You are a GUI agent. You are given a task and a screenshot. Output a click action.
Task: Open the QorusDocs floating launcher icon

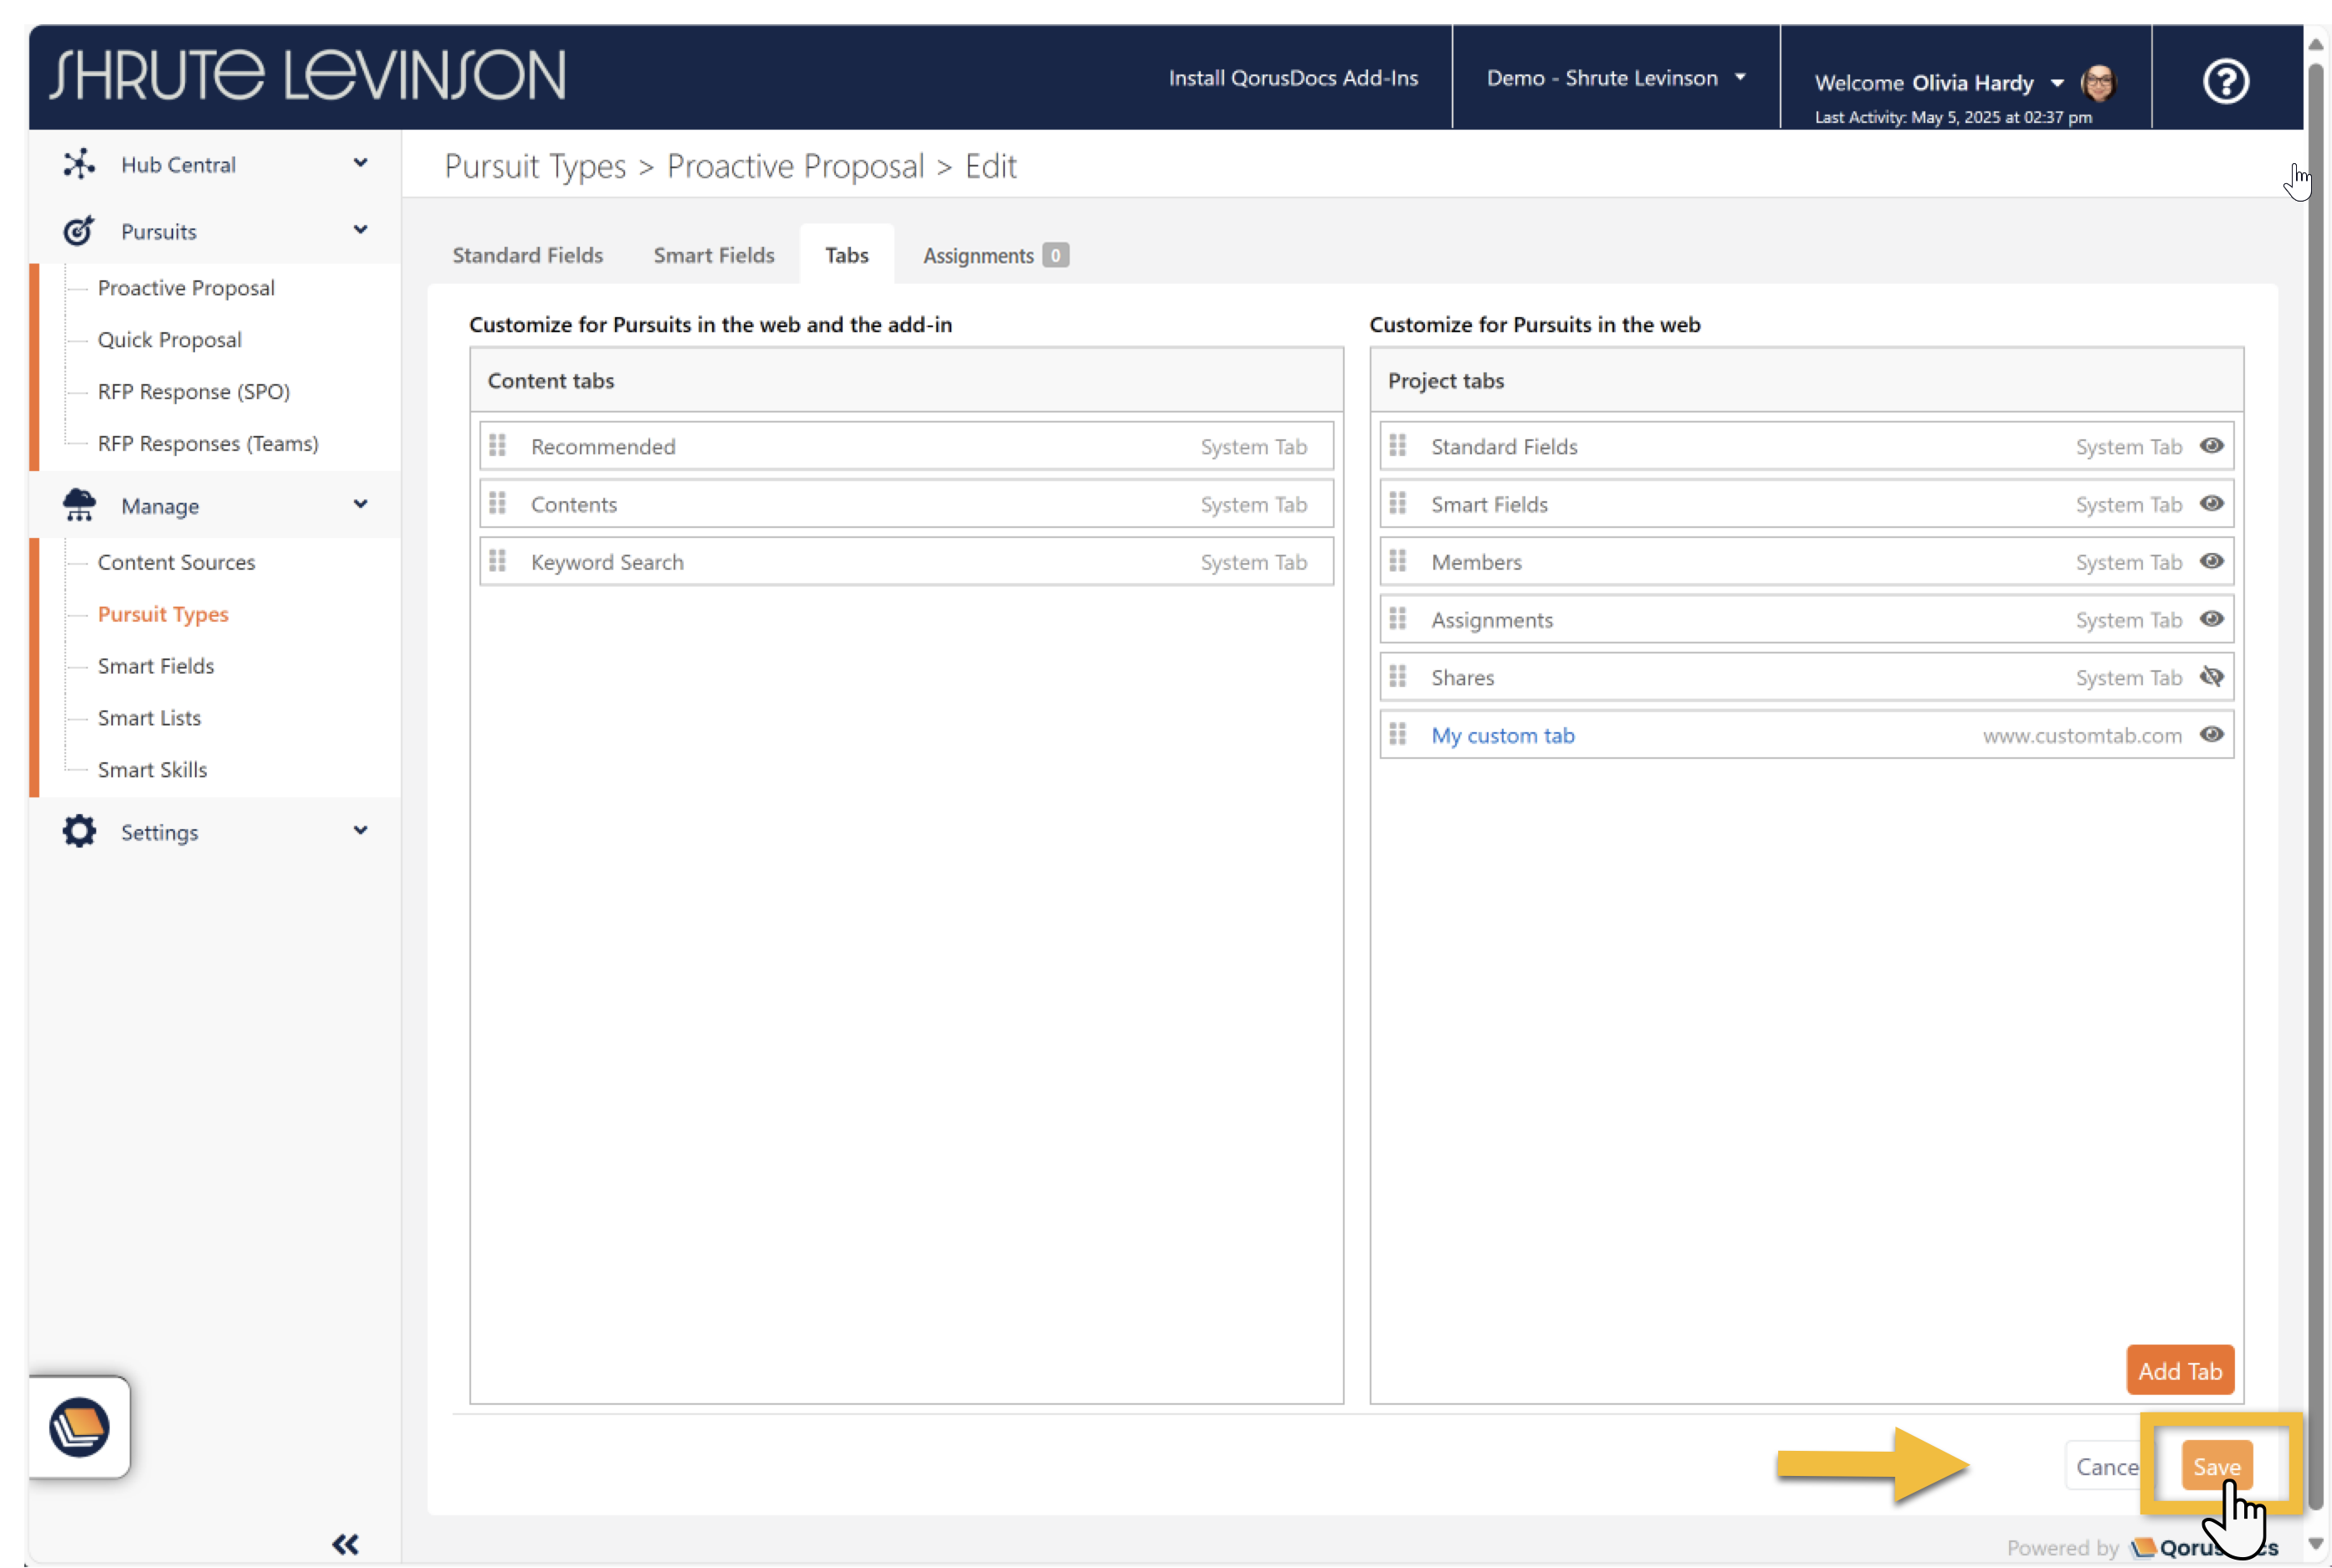79,1426
